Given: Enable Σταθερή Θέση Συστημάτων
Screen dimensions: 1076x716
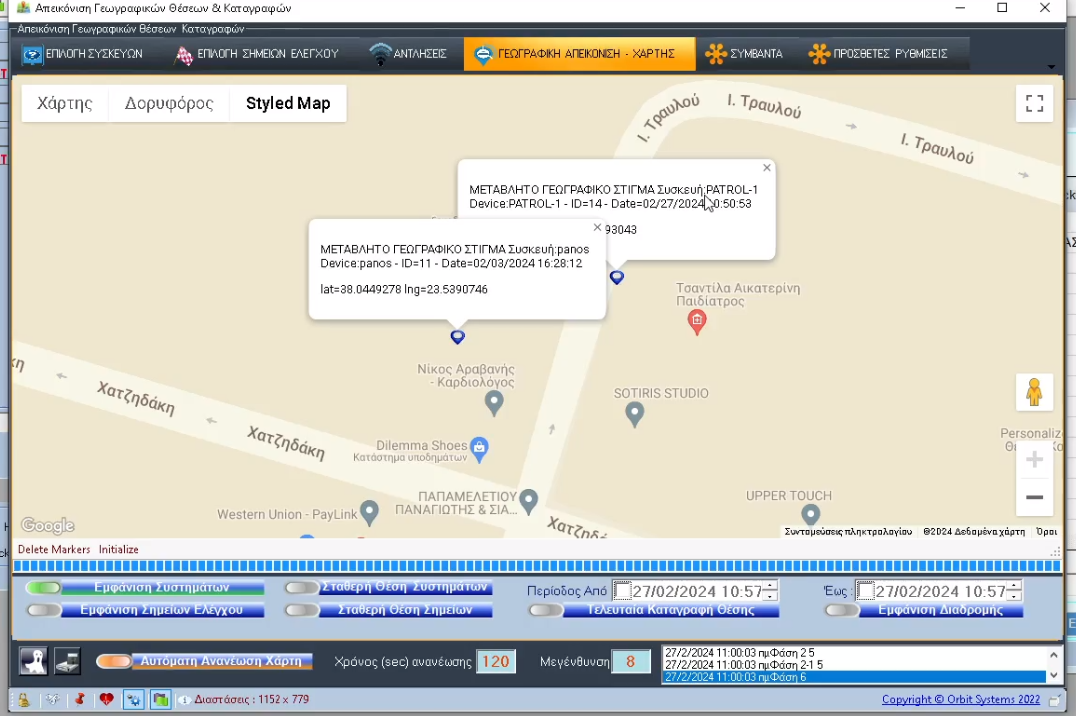Looking at the screenshot, I should pos(301,588).
